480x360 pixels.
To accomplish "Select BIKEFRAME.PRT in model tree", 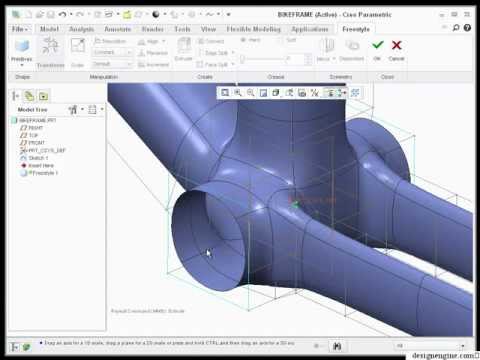I will [34, 120].
